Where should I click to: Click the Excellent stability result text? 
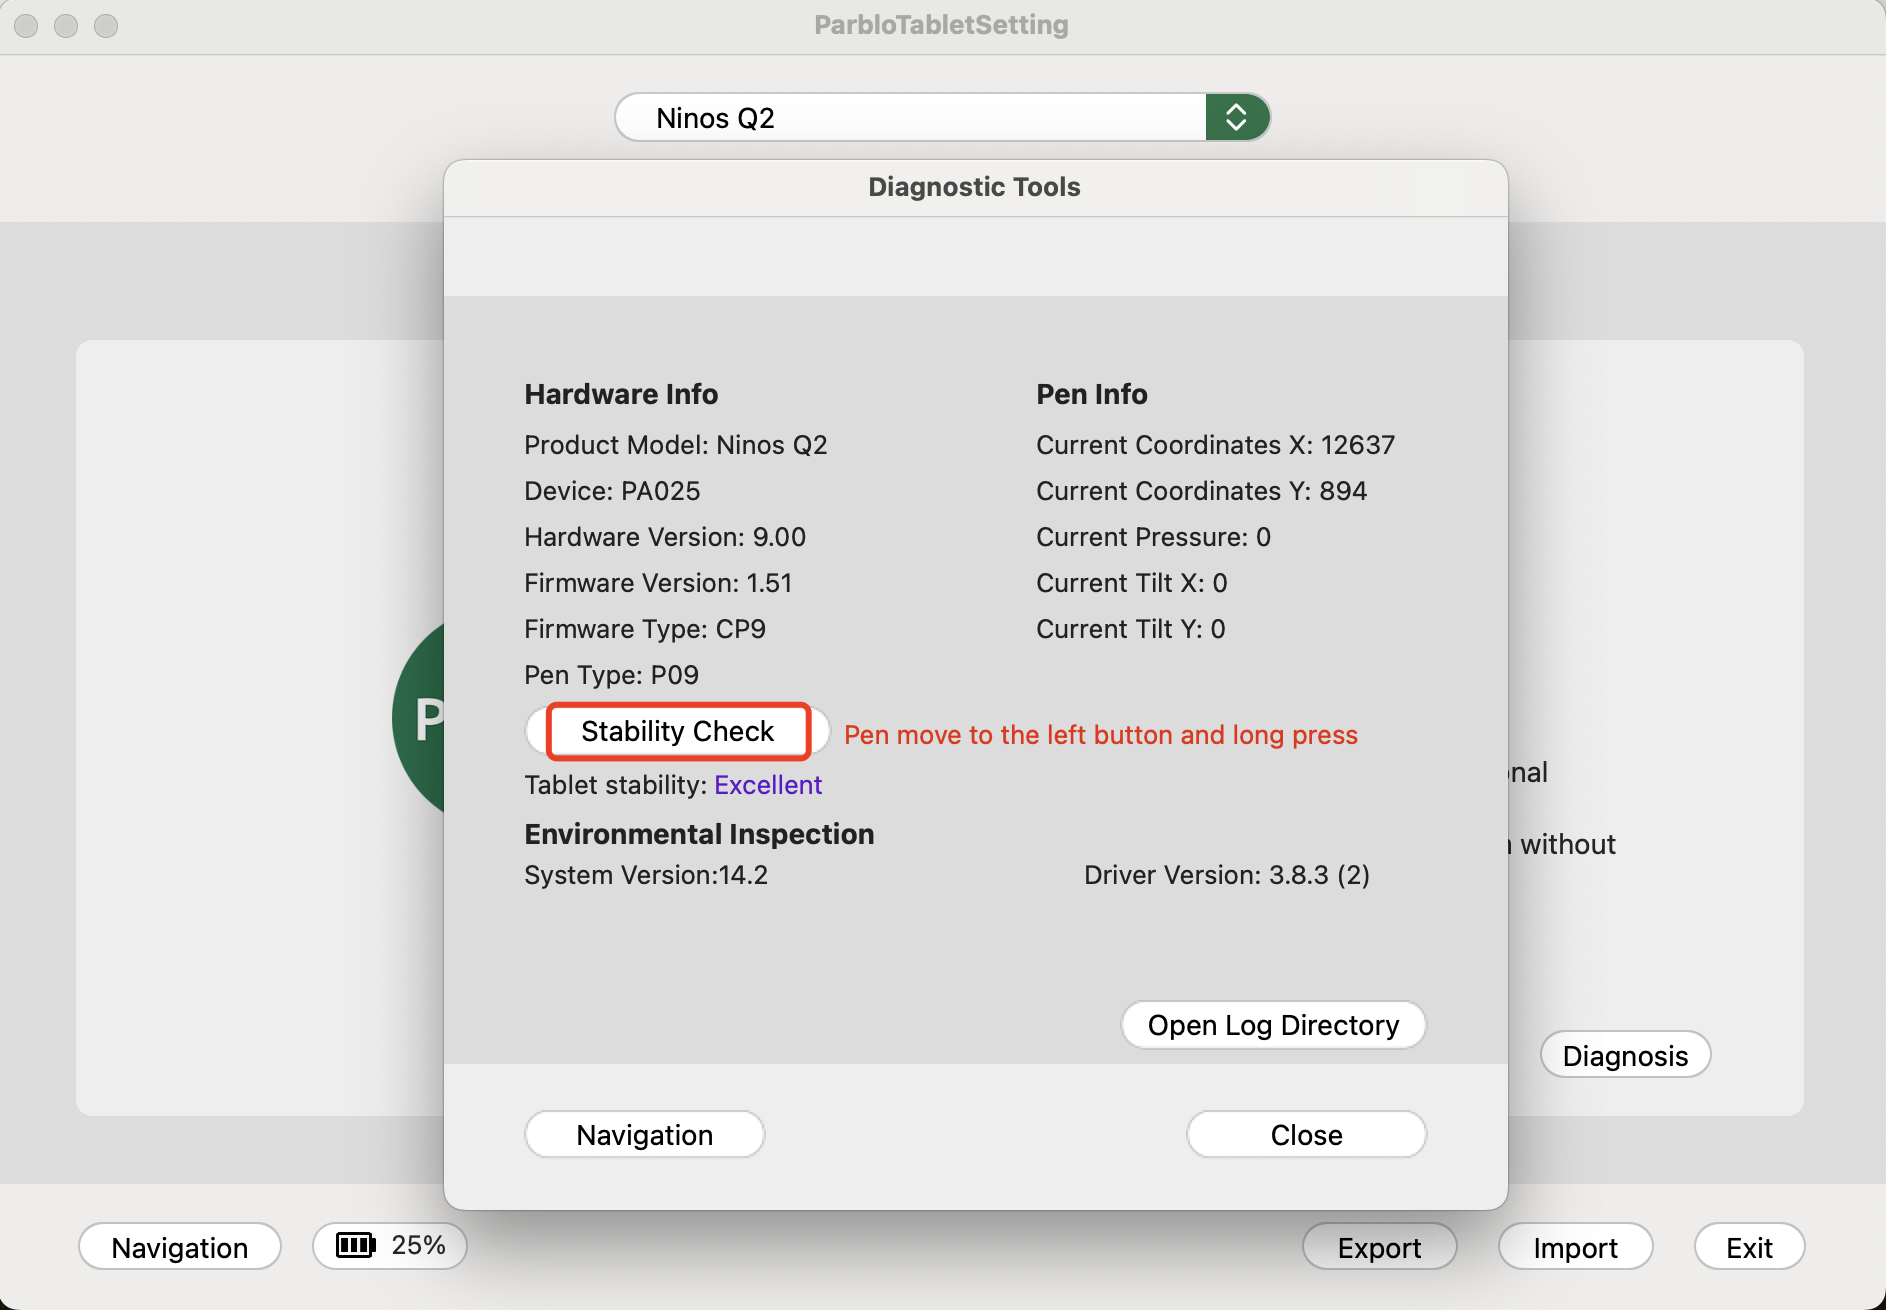pos(768,785)
